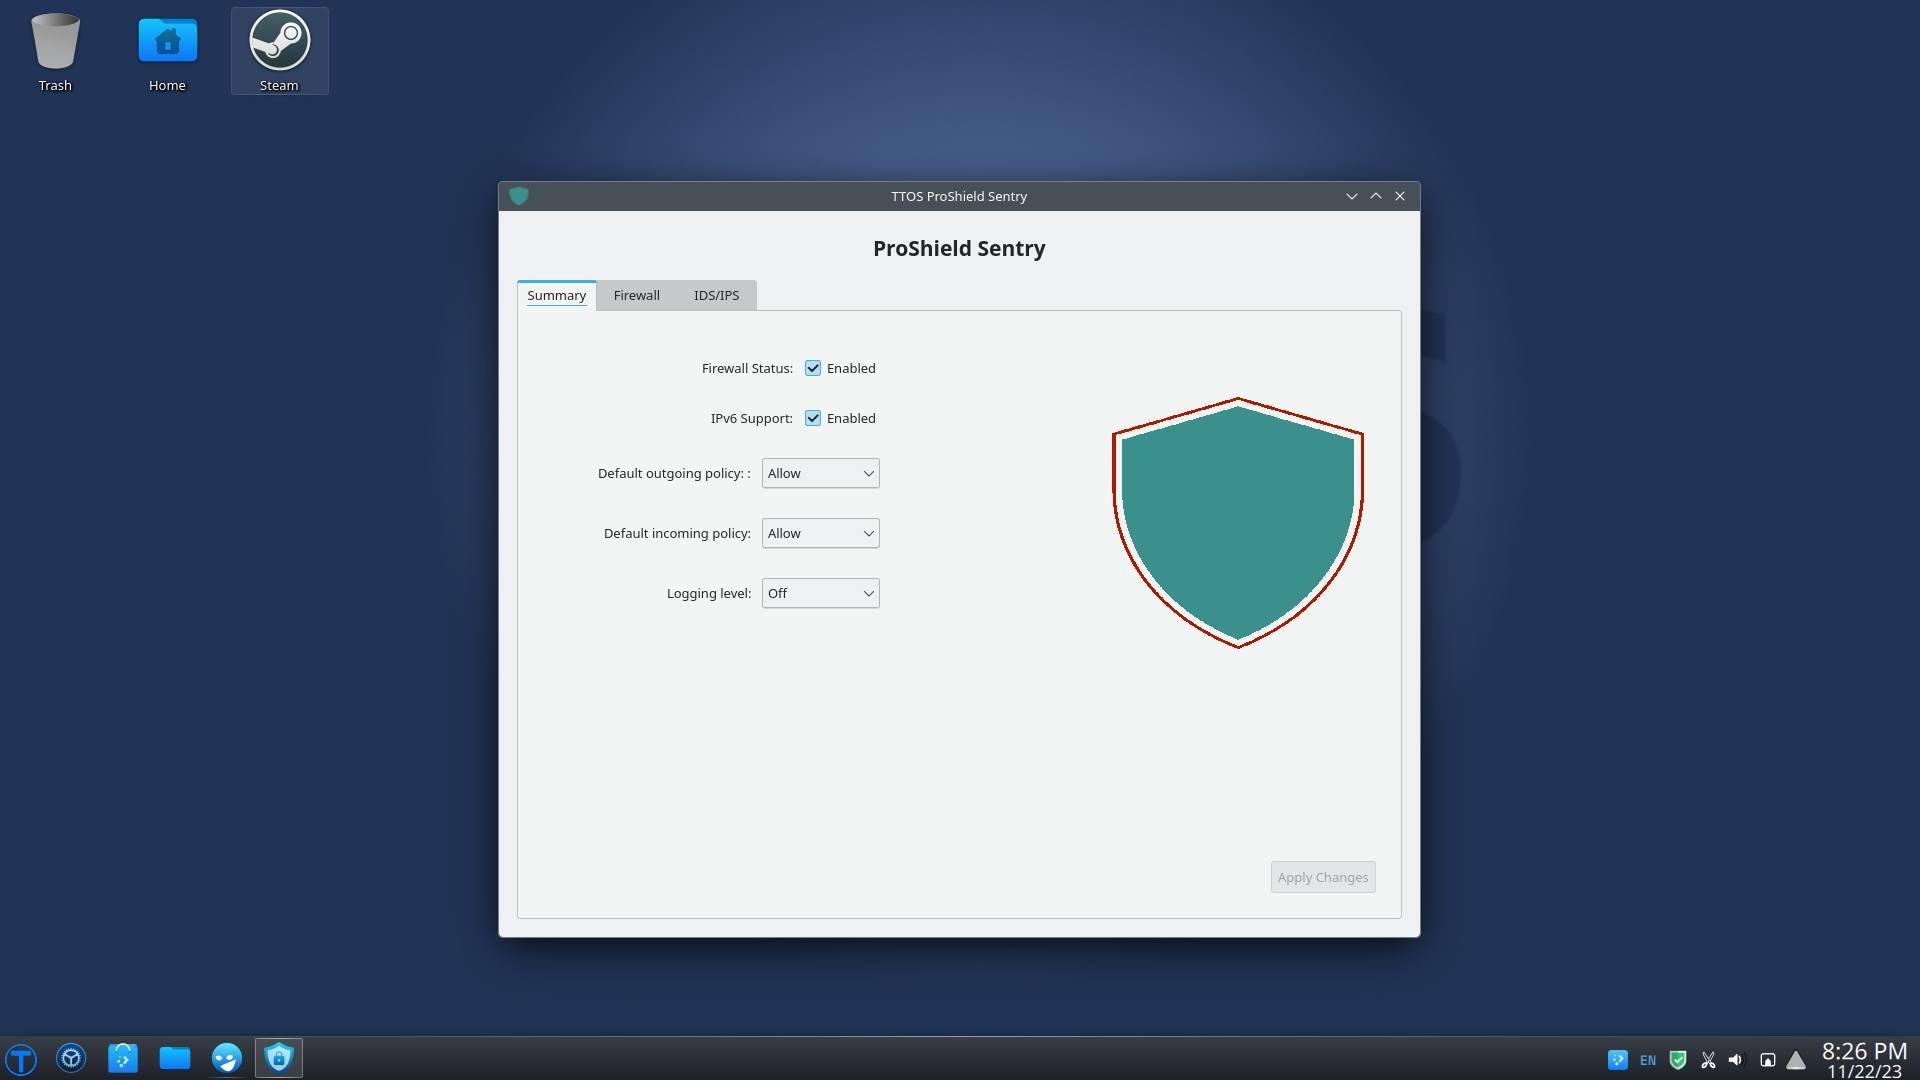
Task: Open the Steam desktop shortcut
Action: coord(279,50)
